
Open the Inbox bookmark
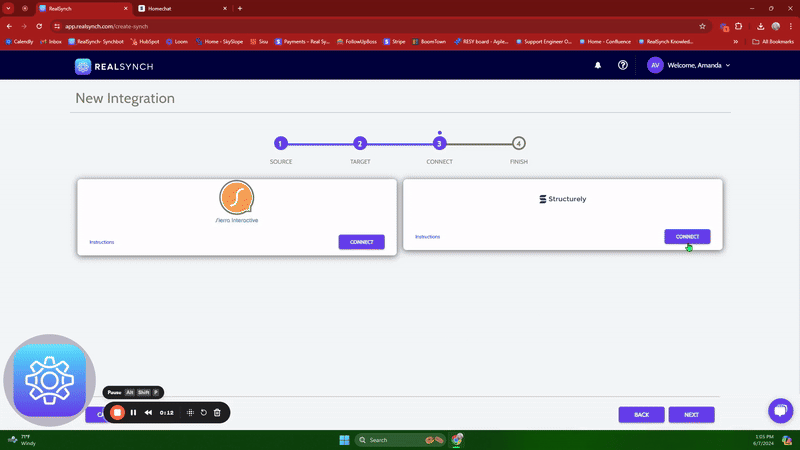pos(51,42)
